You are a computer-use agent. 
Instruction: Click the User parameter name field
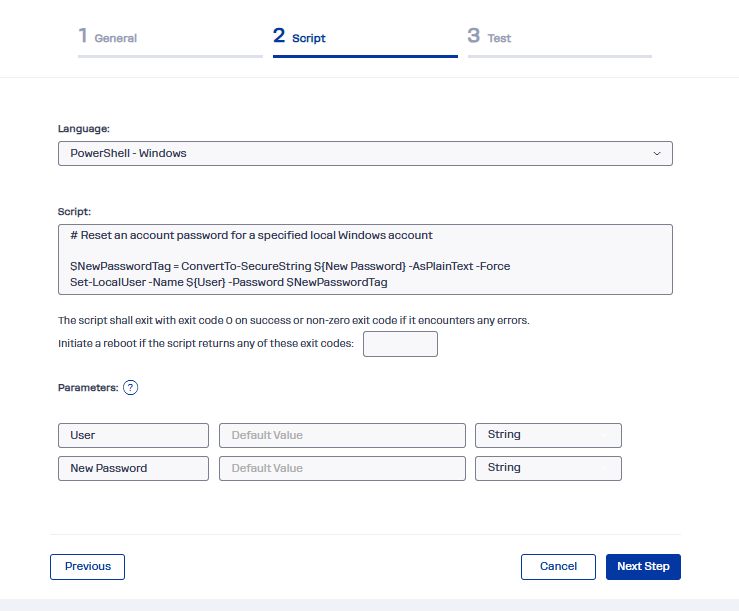coord(133,435)
